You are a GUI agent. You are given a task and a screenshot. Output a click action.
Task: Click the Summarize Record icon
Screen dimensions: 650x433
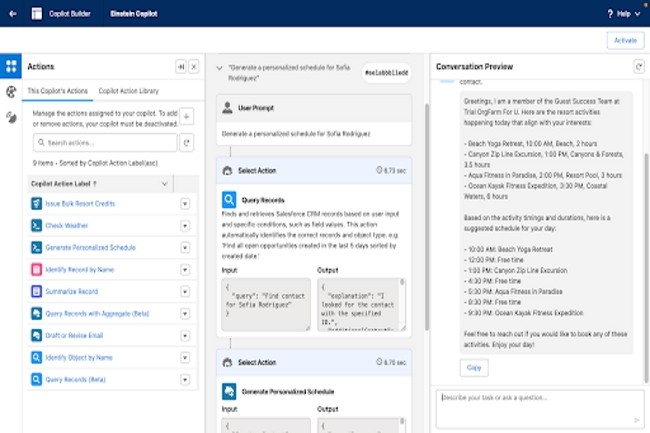pos(36,291)
